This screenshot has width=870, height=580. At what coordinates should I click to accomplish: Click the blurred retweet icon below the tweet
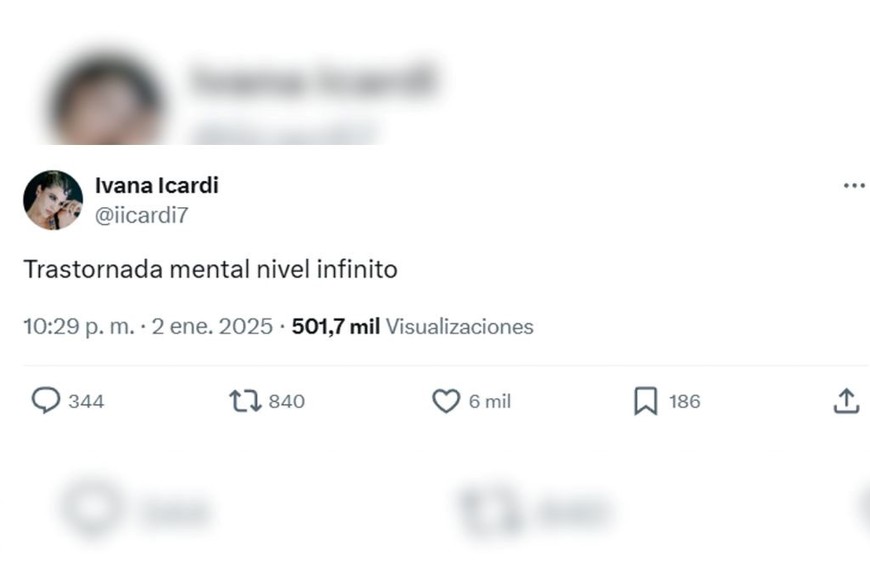point(490,510)
